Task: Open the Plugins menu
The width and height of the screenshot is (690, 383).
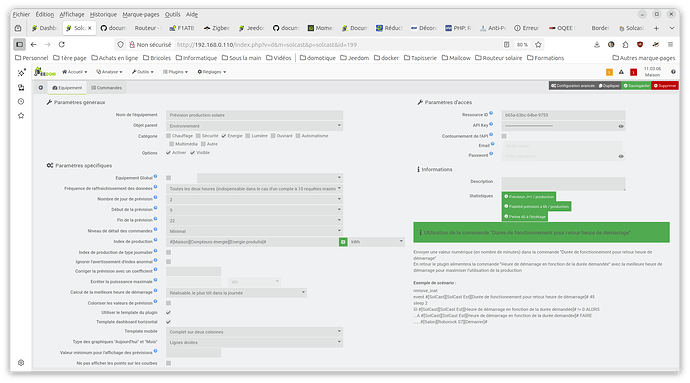Action: tap(176, 72)
